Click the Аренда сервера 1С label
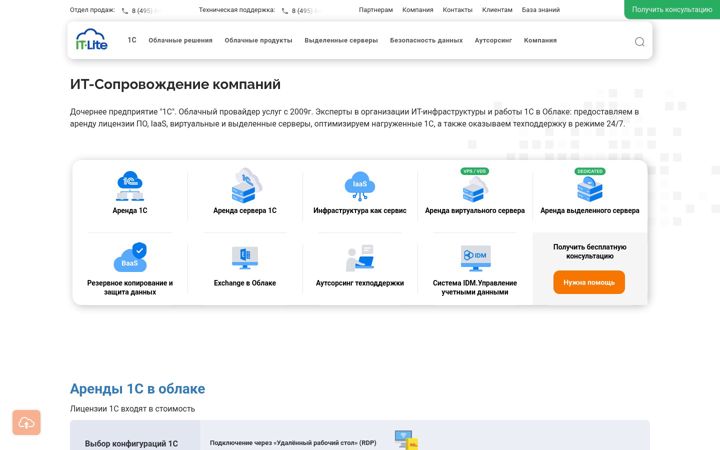 (x=245, y=211)
